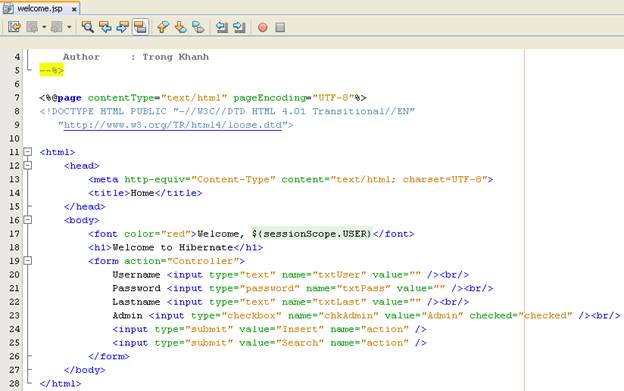The width and height of the screenshot is (624, 391).
Task: Click Shift Line Left icon
Action: click(222, 27)
